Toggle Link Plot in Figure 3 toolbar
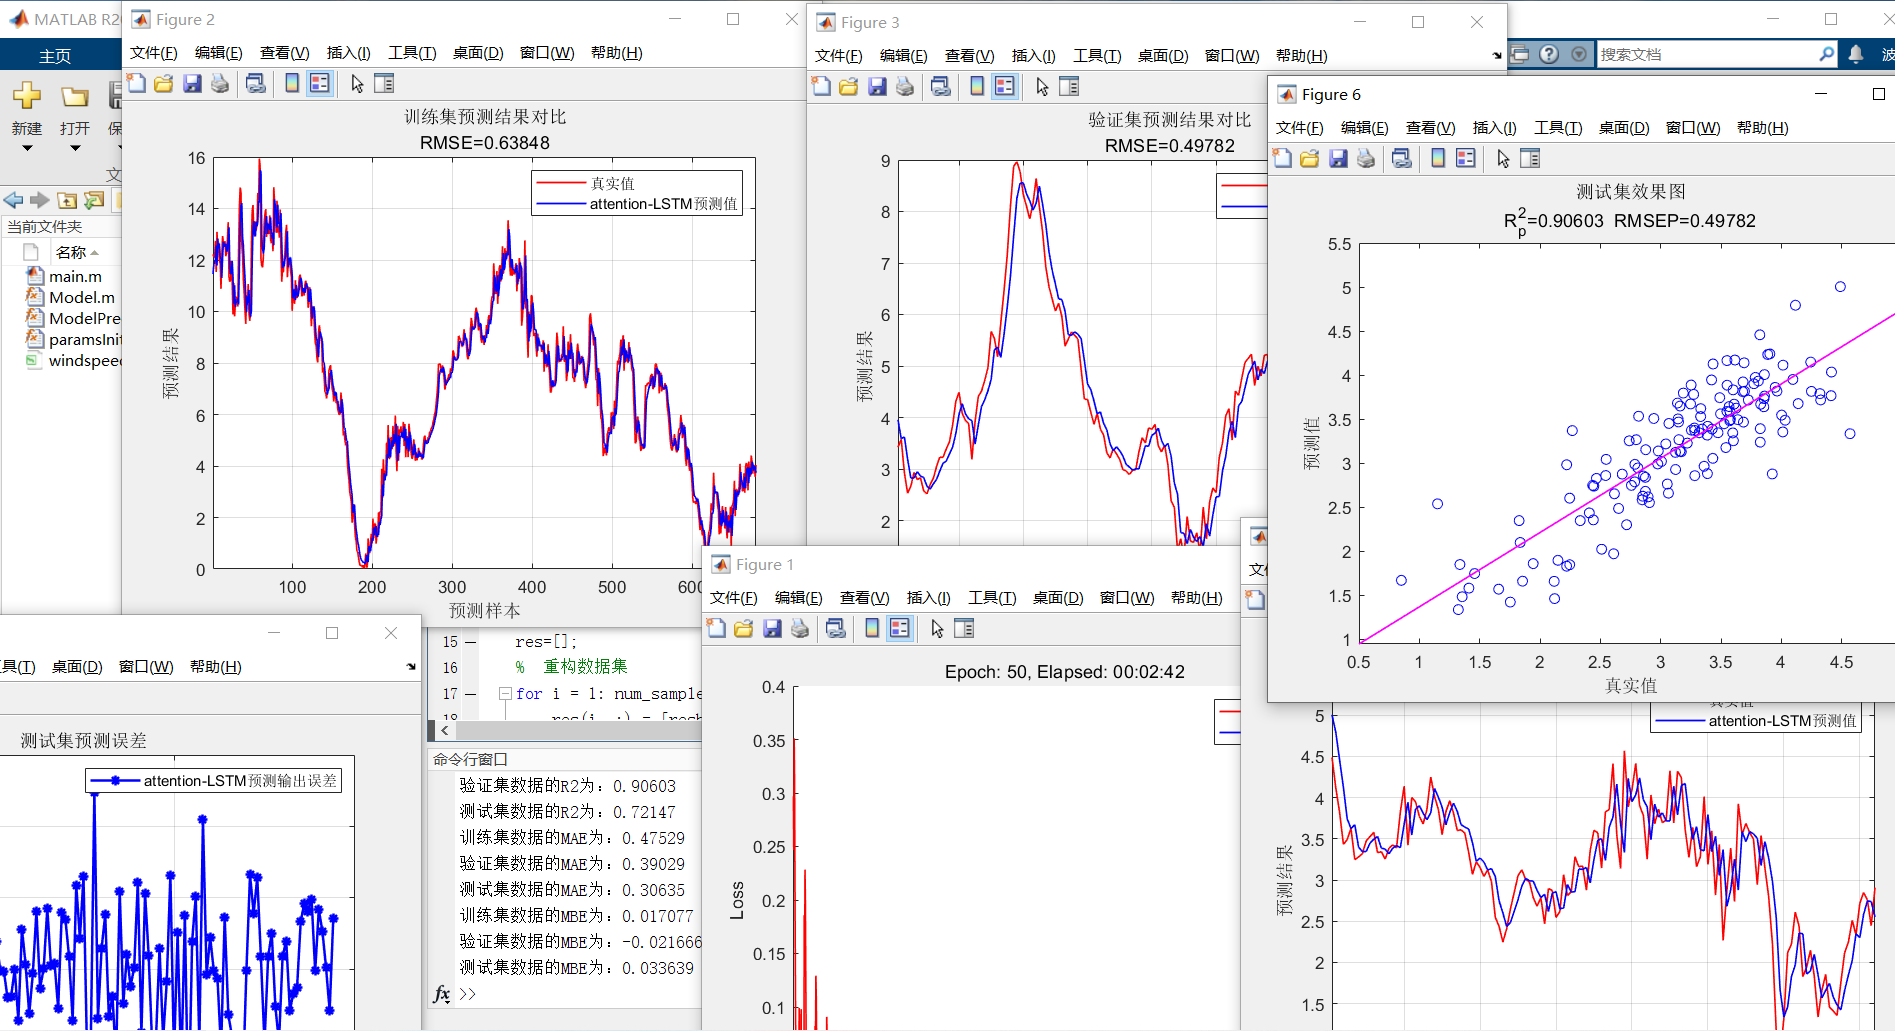This screenshot has height=1031, width=1895. 940,87
